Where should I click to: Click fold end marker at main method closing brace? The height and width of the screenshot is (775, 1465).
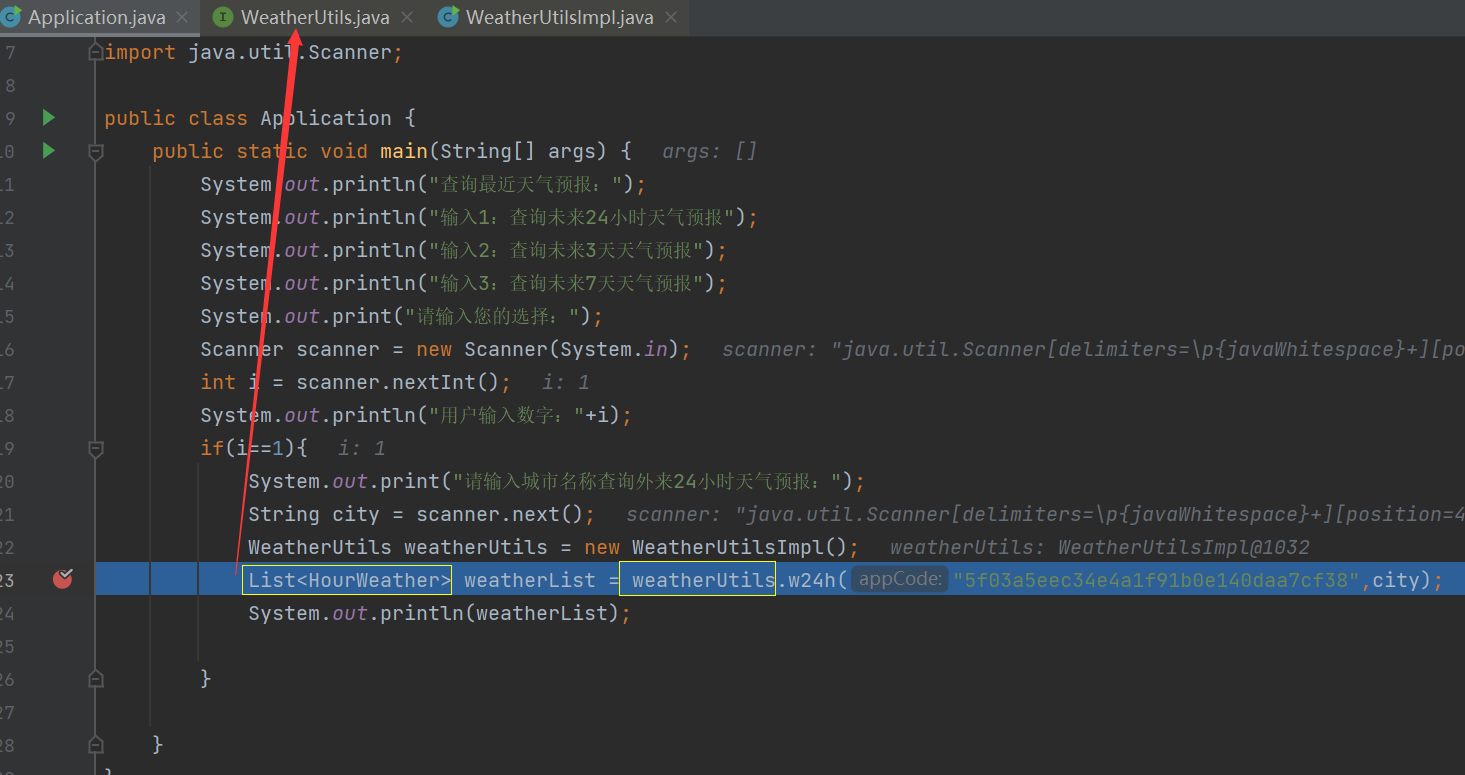click(96, 745)
